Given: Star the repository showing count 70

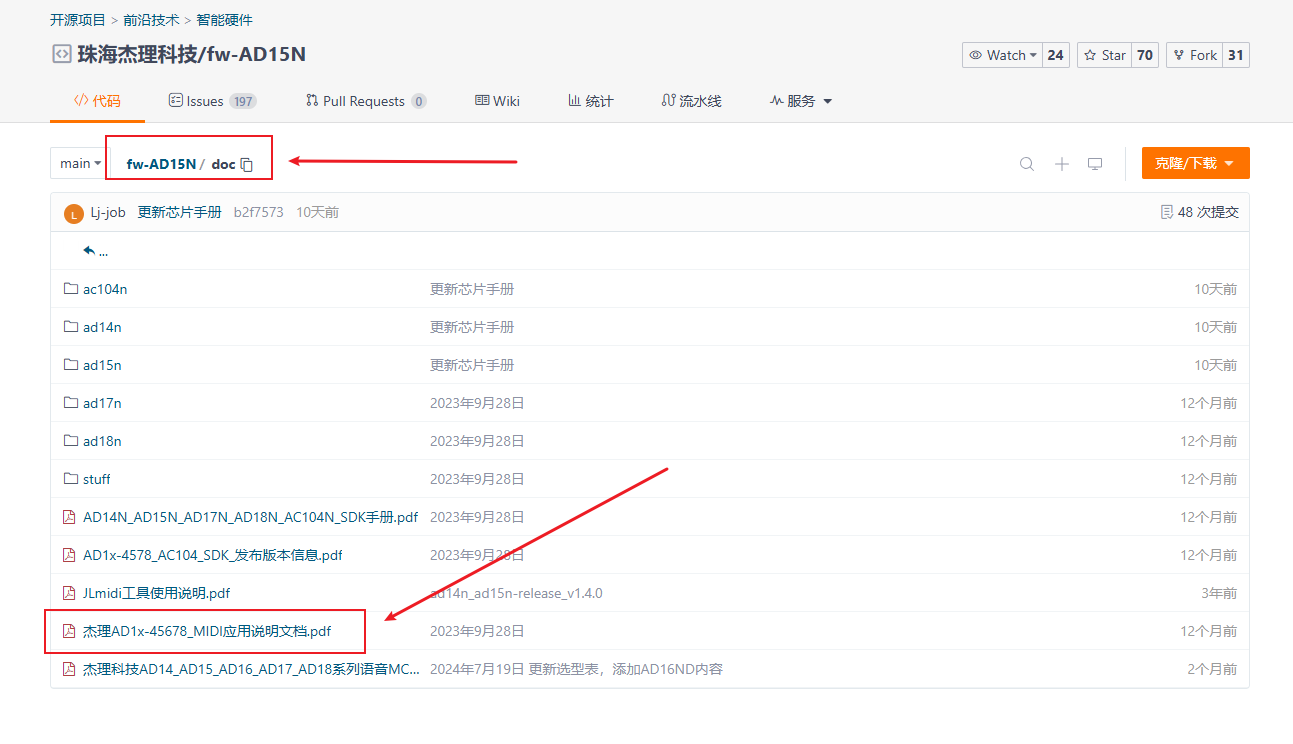Looking at the screenshot, I should tap(1104, 55).
